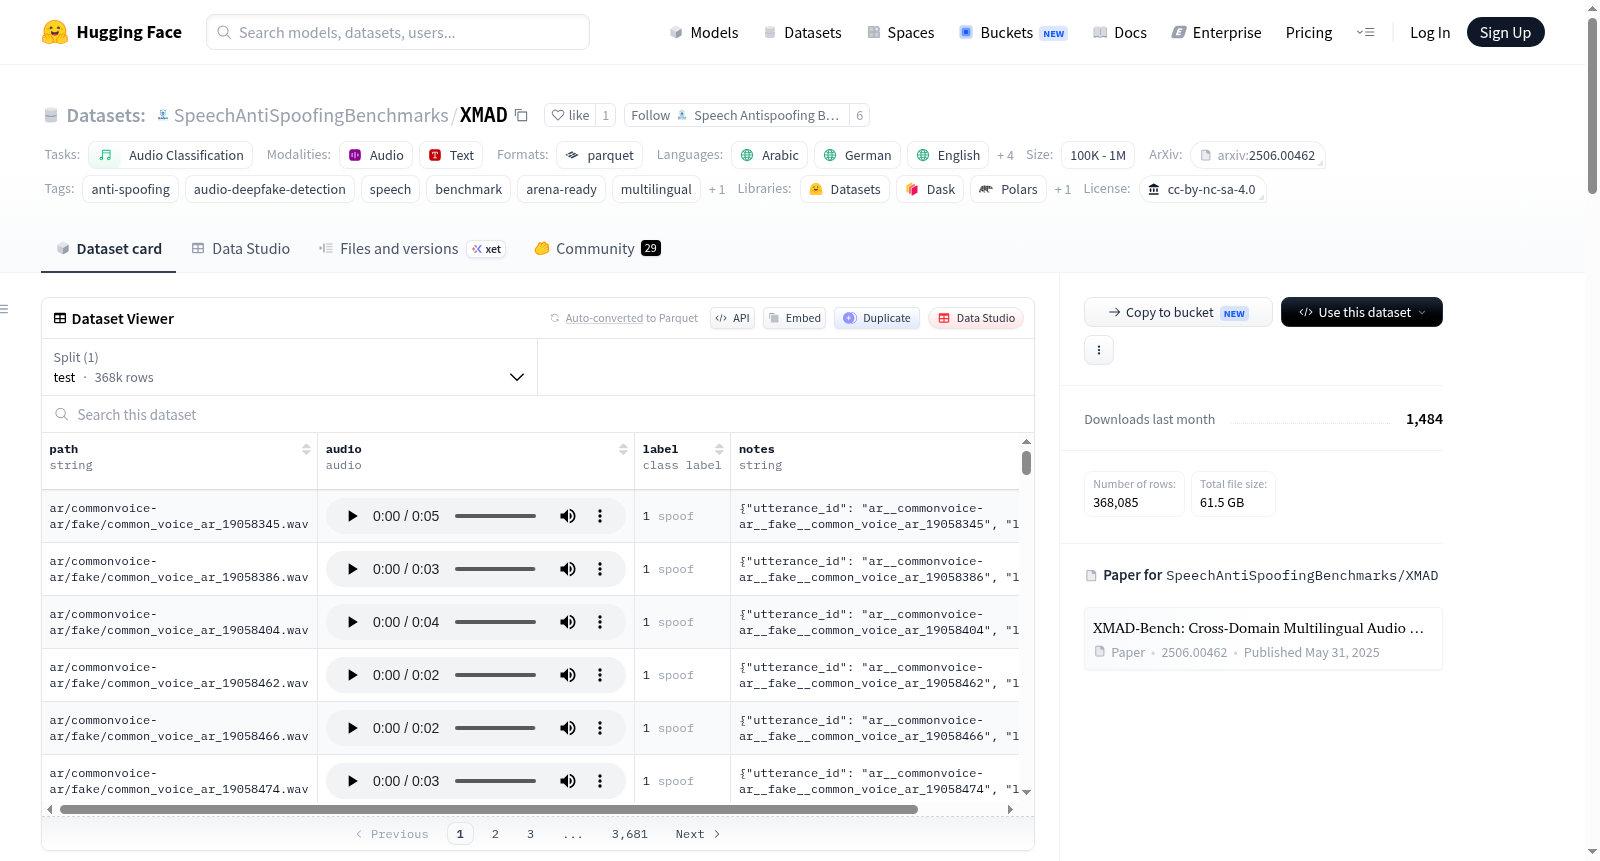This screenshot has width=1600, height=861.
Task: Open the Dataset card tab
Action: [108, 249]
